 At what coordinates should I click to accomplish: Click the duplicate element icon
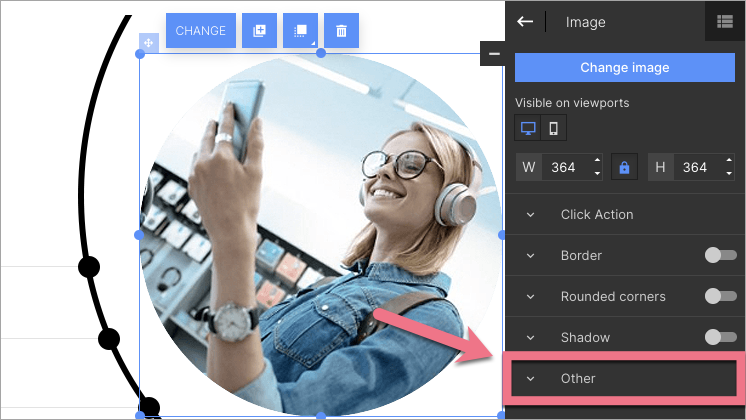pos(260,31)
